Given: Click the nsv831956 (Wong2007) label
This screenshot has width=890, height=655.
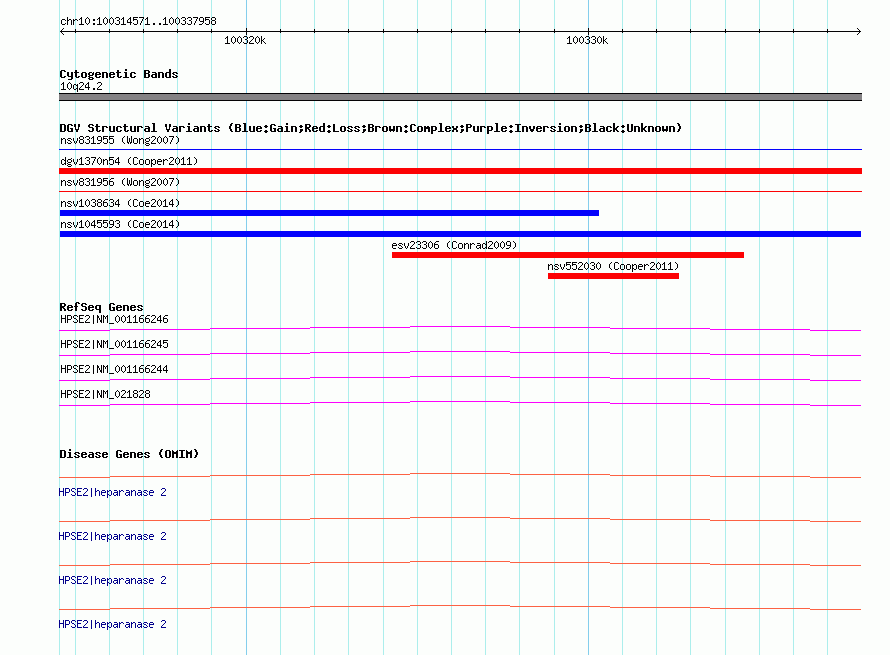Looking at the screenshot, I should 120,182.
